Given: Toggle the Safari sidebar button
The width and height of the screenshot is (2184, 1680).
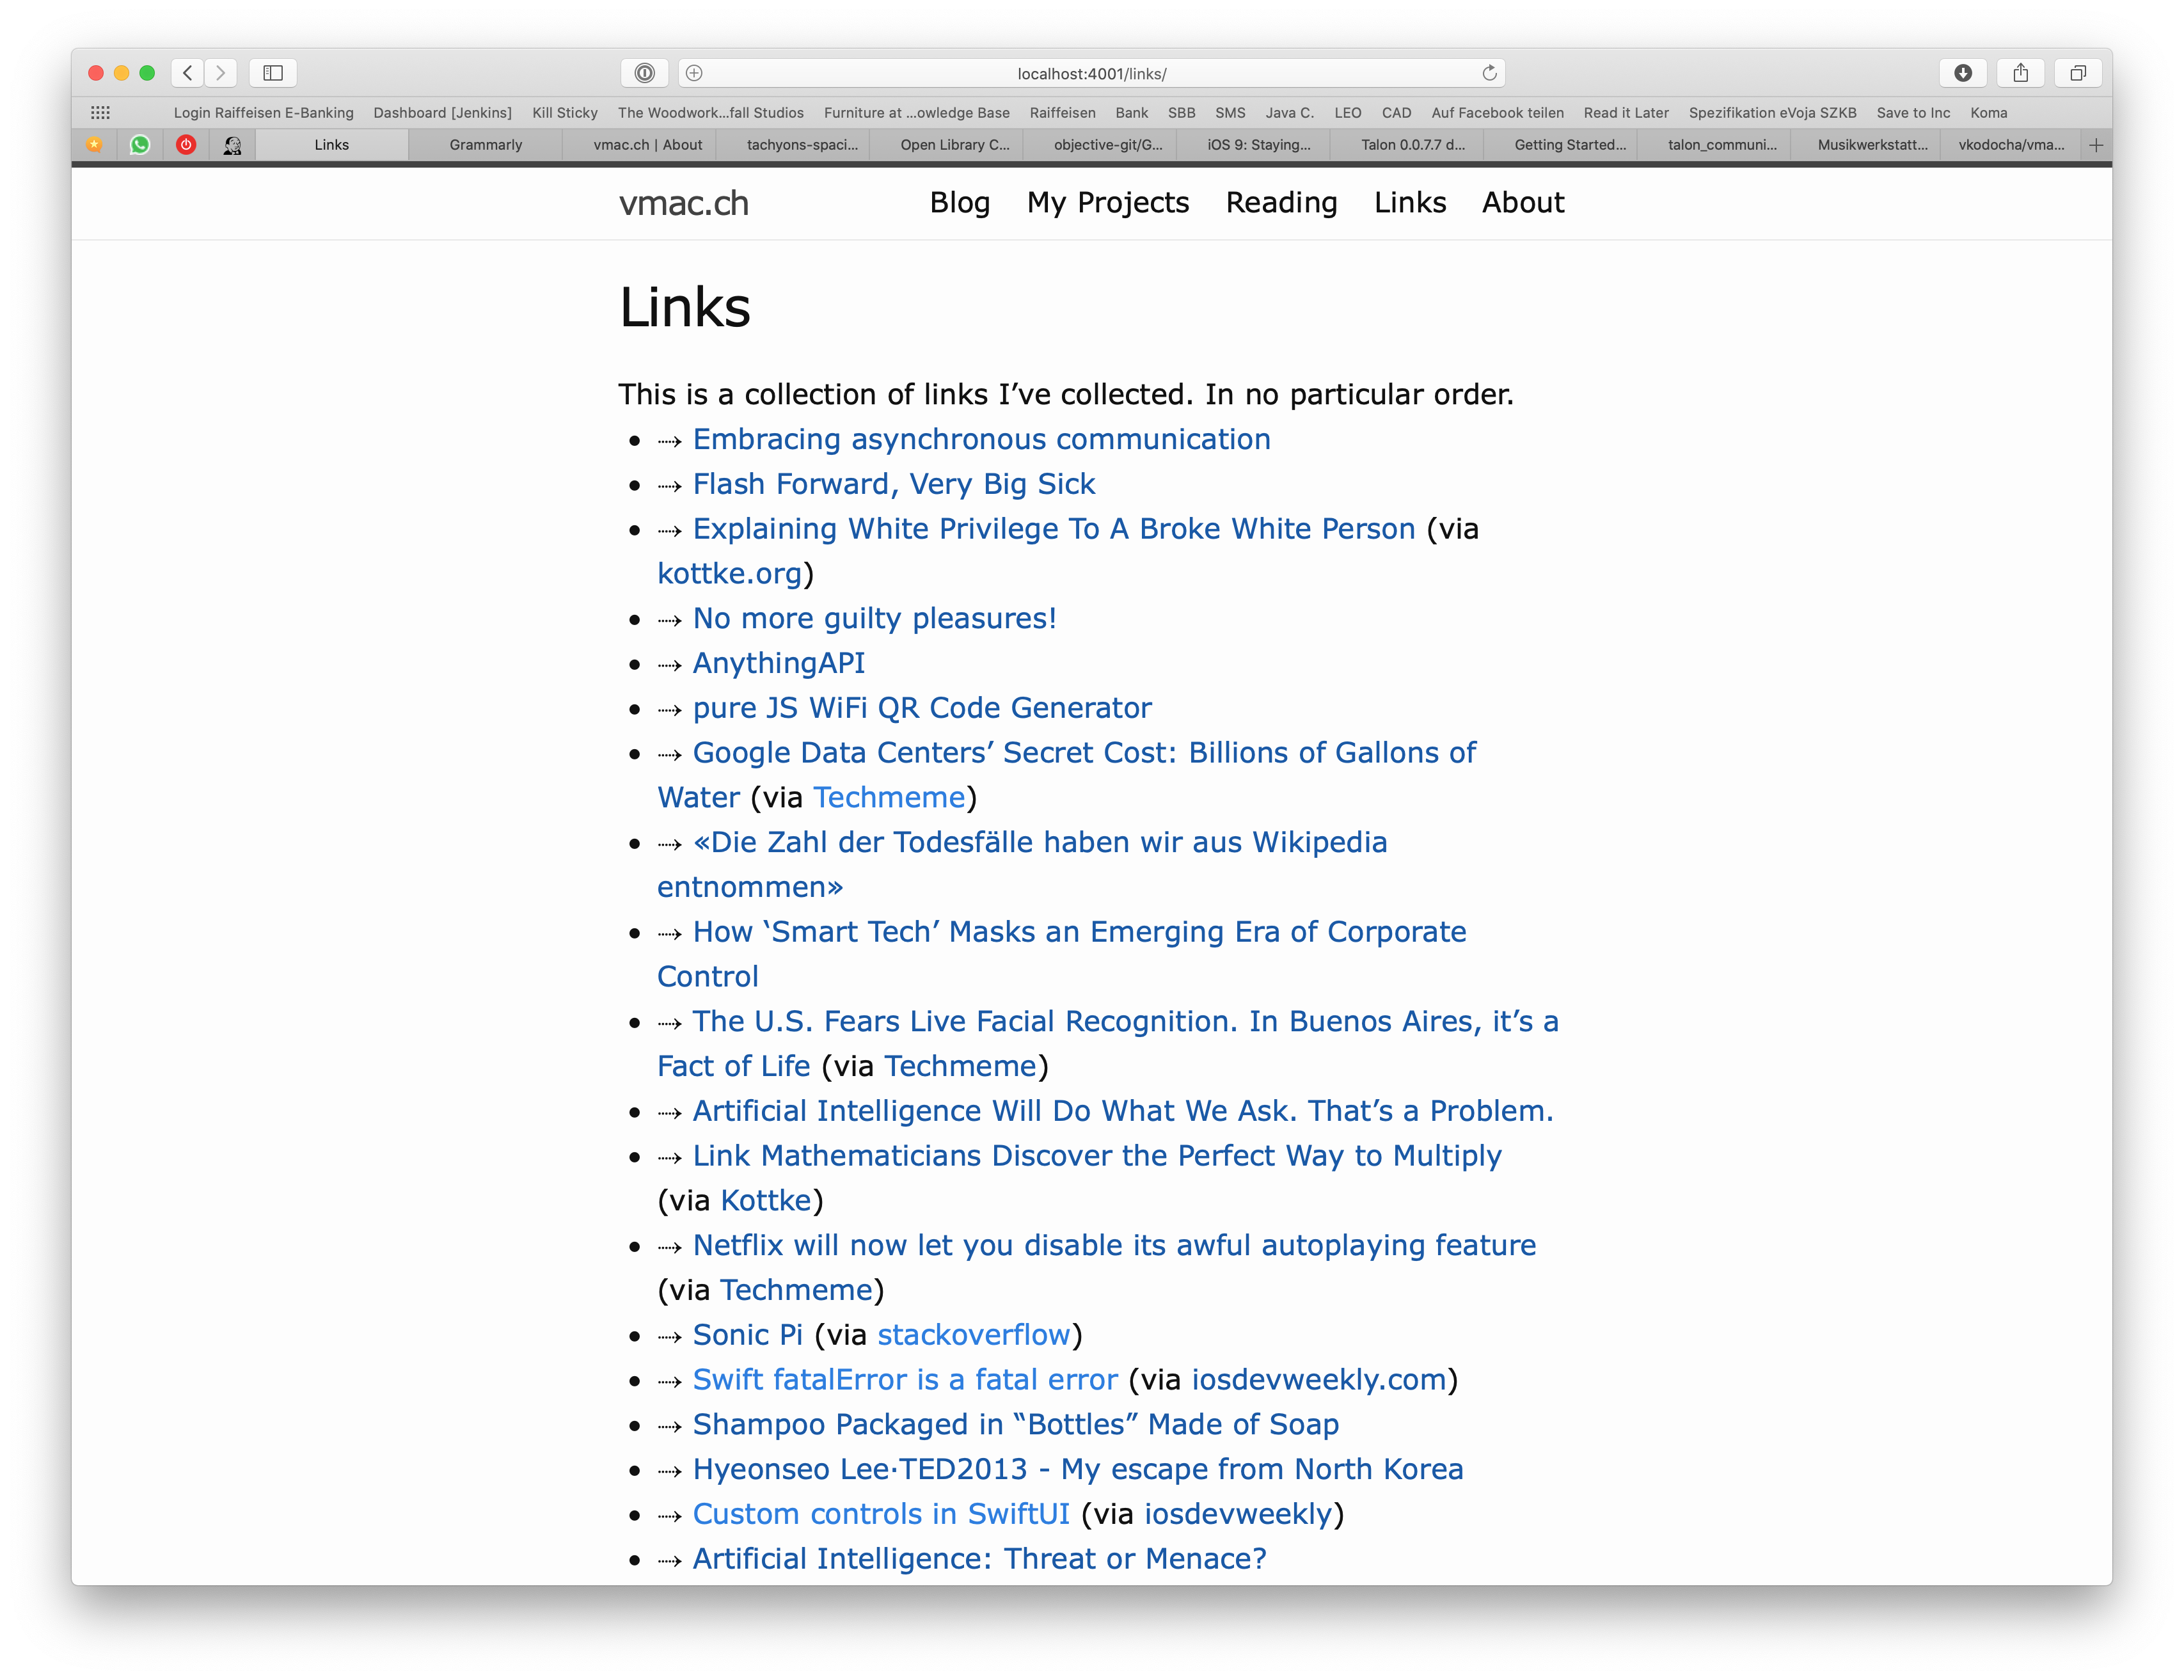Looking at the screenshot, I should [x=273, y=73].
